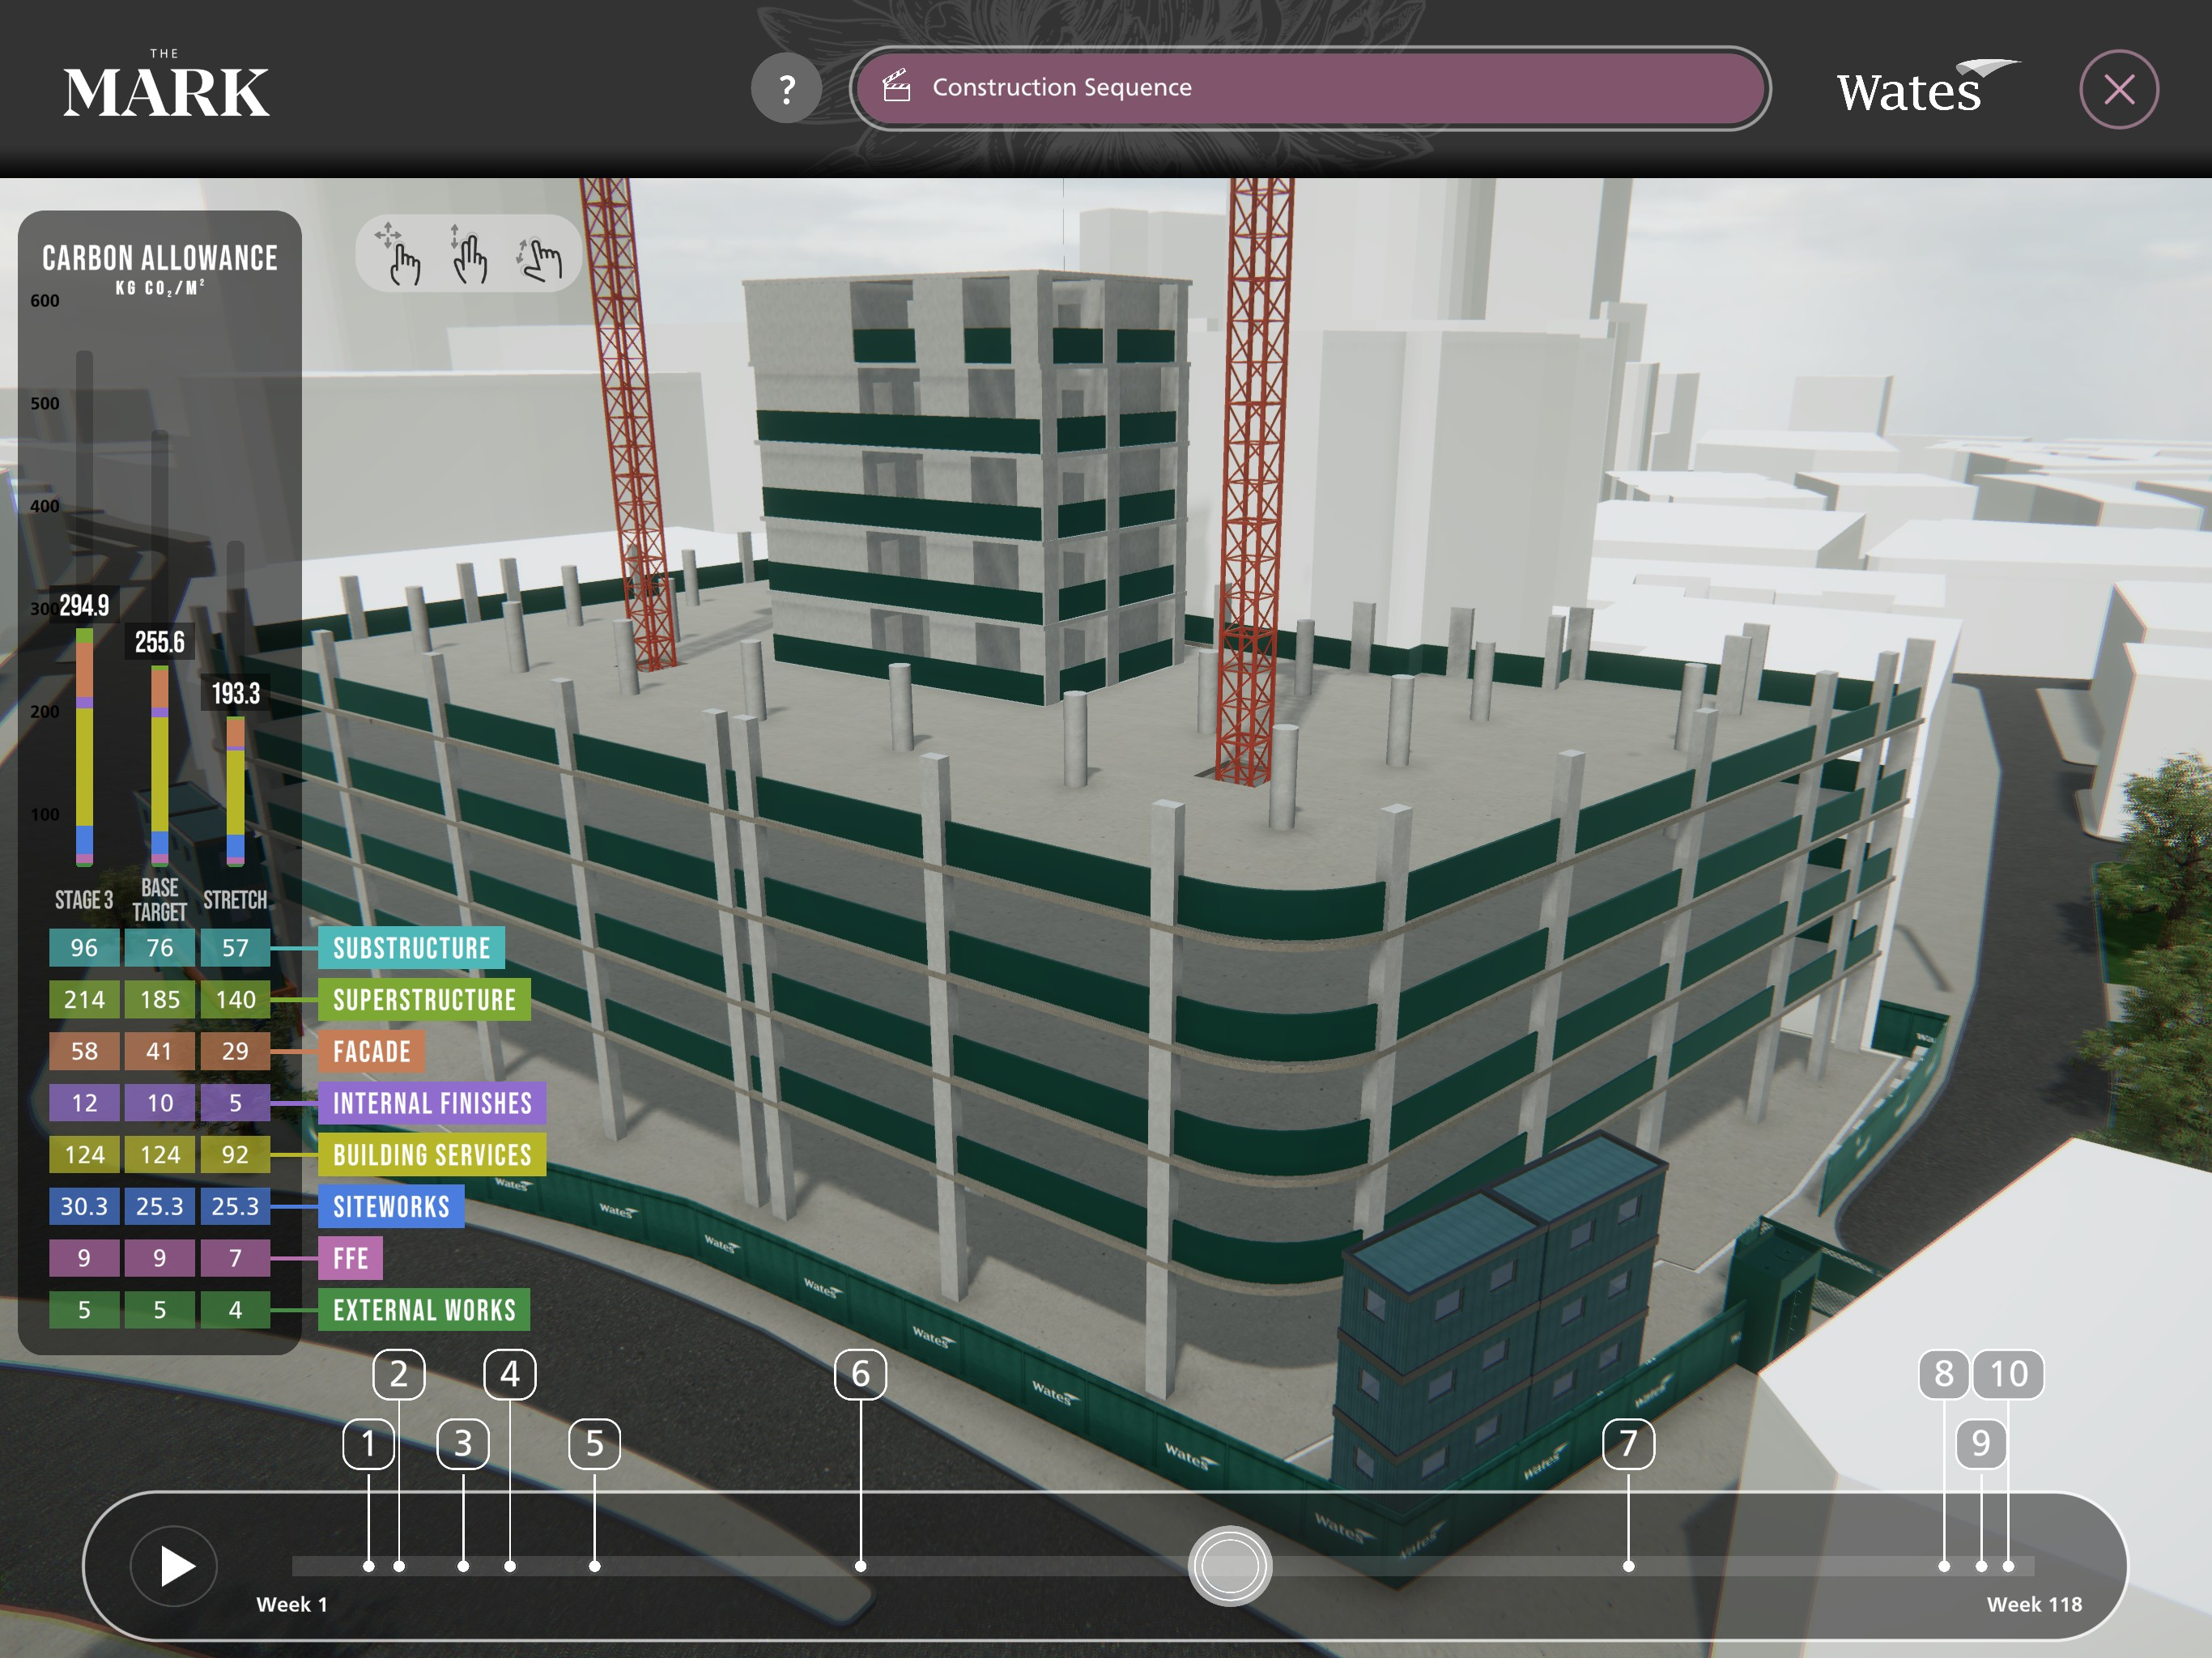Click Siteworks Stage 3 value 30.3

tap(84, 1206)
